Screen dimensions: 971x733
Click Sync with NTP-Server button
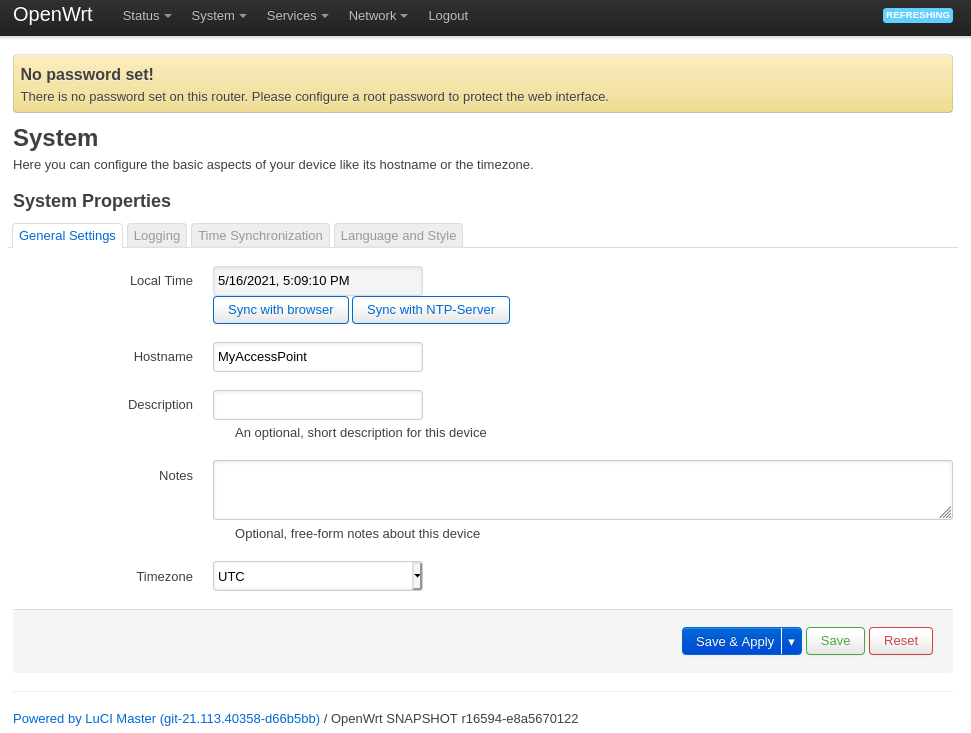click(430, 310)
